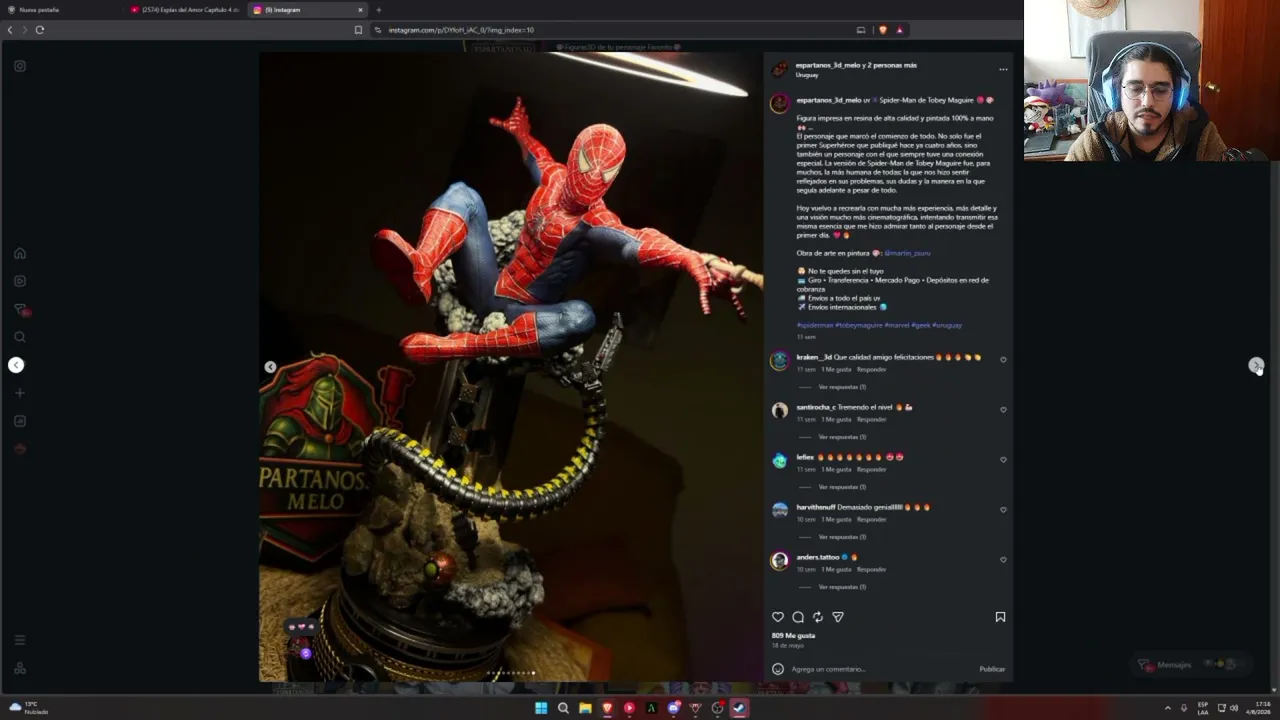Bookmark this page in the address bar
Screen dimensions: 1280x720
pos(358,30)
